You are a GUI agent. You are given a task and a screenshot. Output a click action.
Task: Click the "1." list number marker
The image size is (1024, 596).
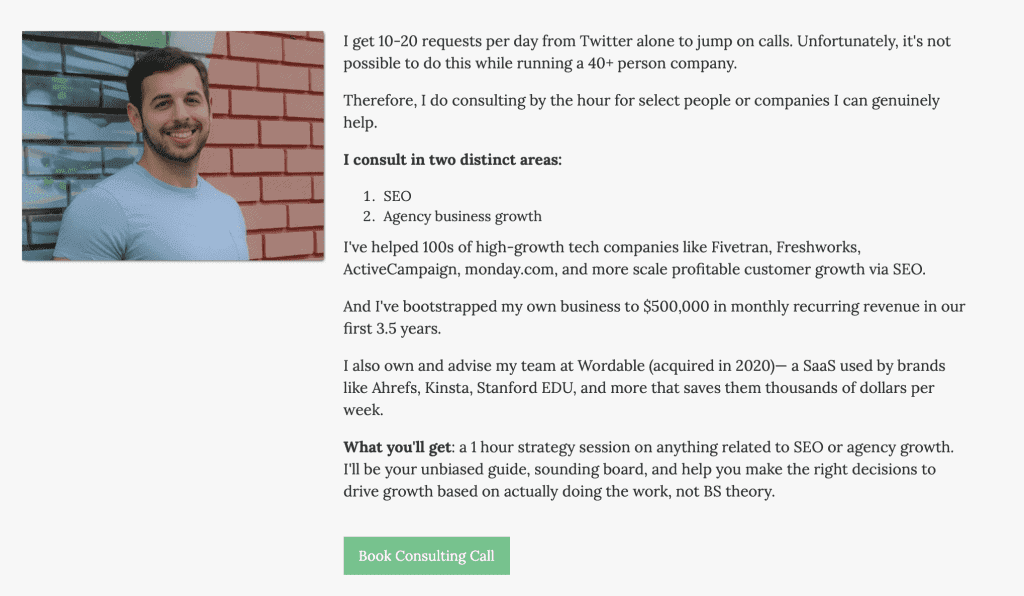[369, 196]
